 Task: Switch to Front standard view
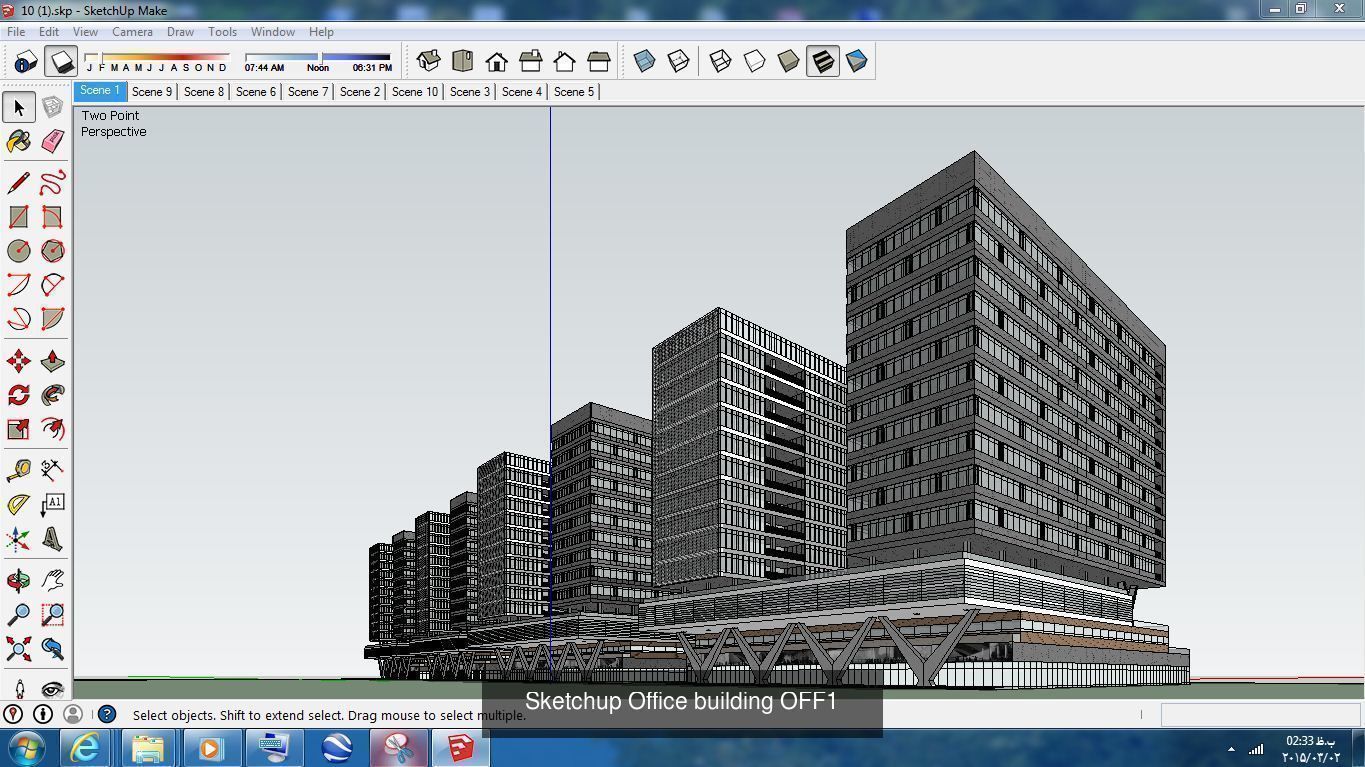coord(497,62)
